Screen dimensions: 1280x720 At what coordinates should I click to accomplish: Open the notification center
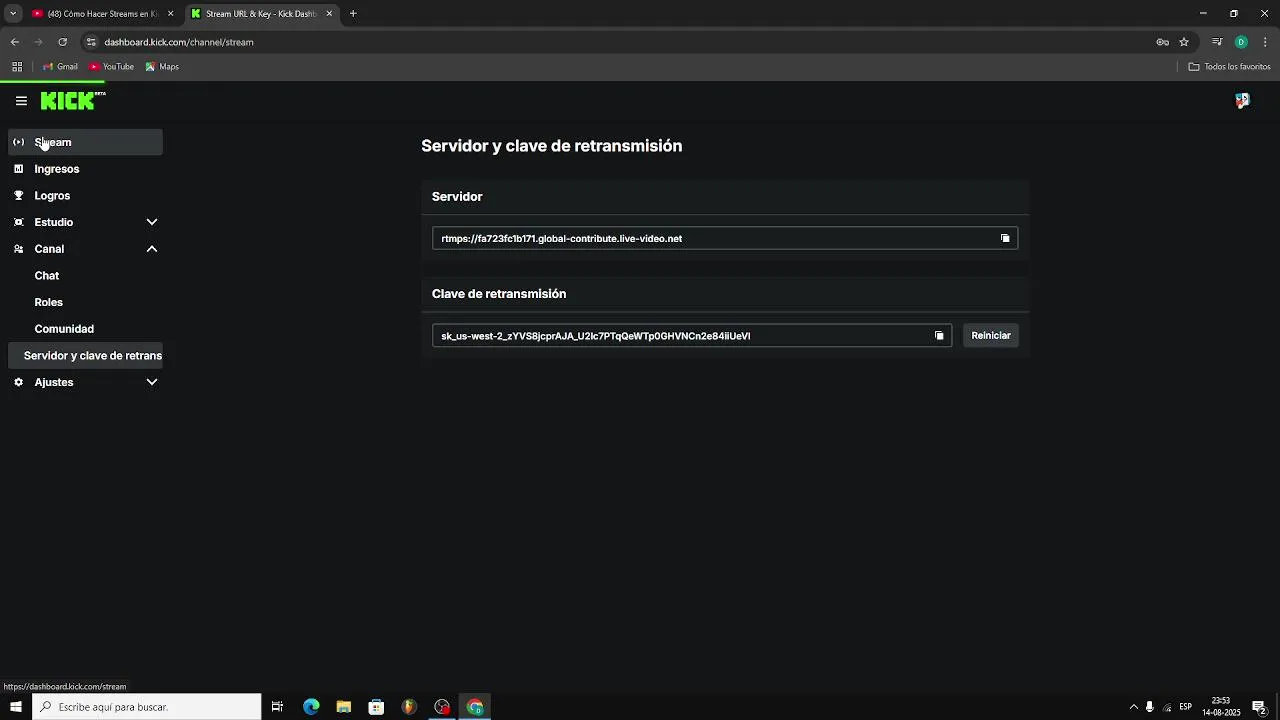point(1260,707)
